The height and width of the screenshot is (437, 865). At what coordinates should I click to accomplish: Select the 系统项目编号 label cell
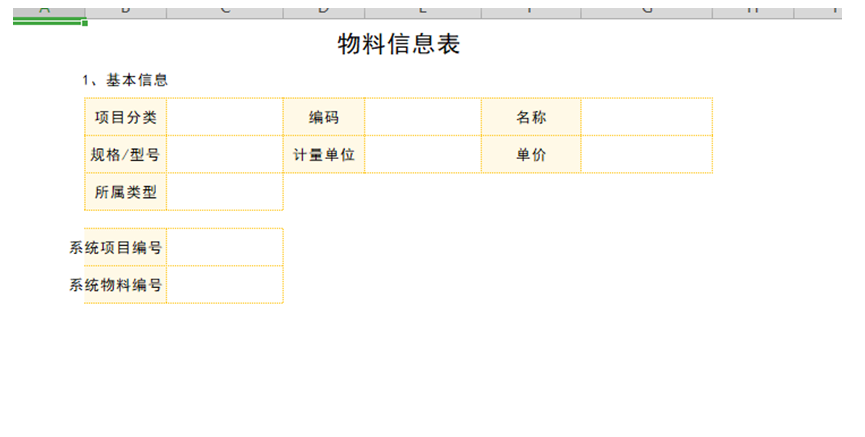[x=117, y=247]
